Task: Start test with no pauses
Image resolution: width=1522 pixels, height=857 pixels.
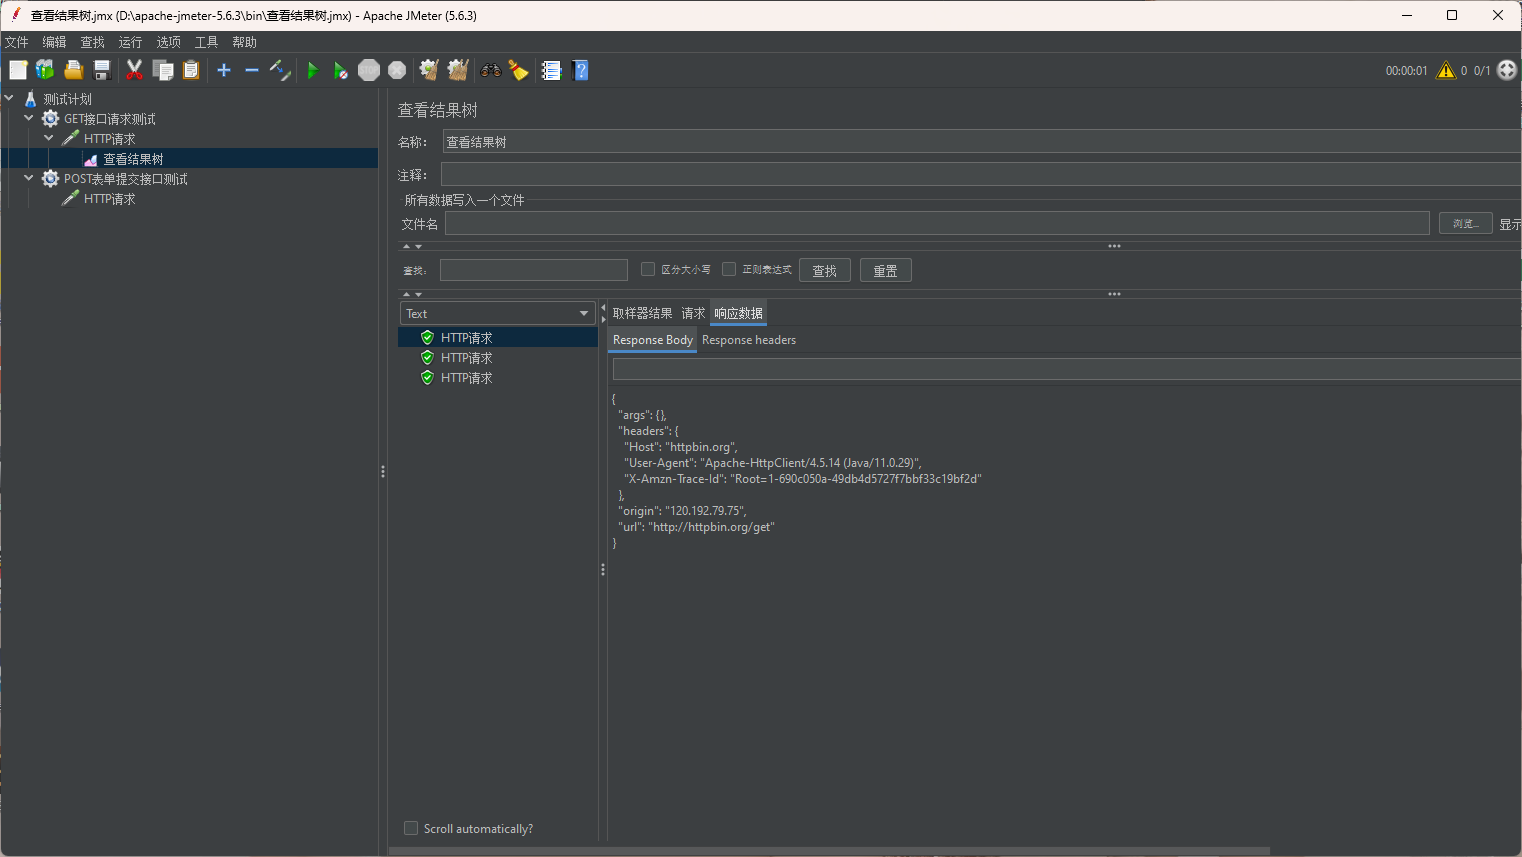Action: tap(341, 70)
